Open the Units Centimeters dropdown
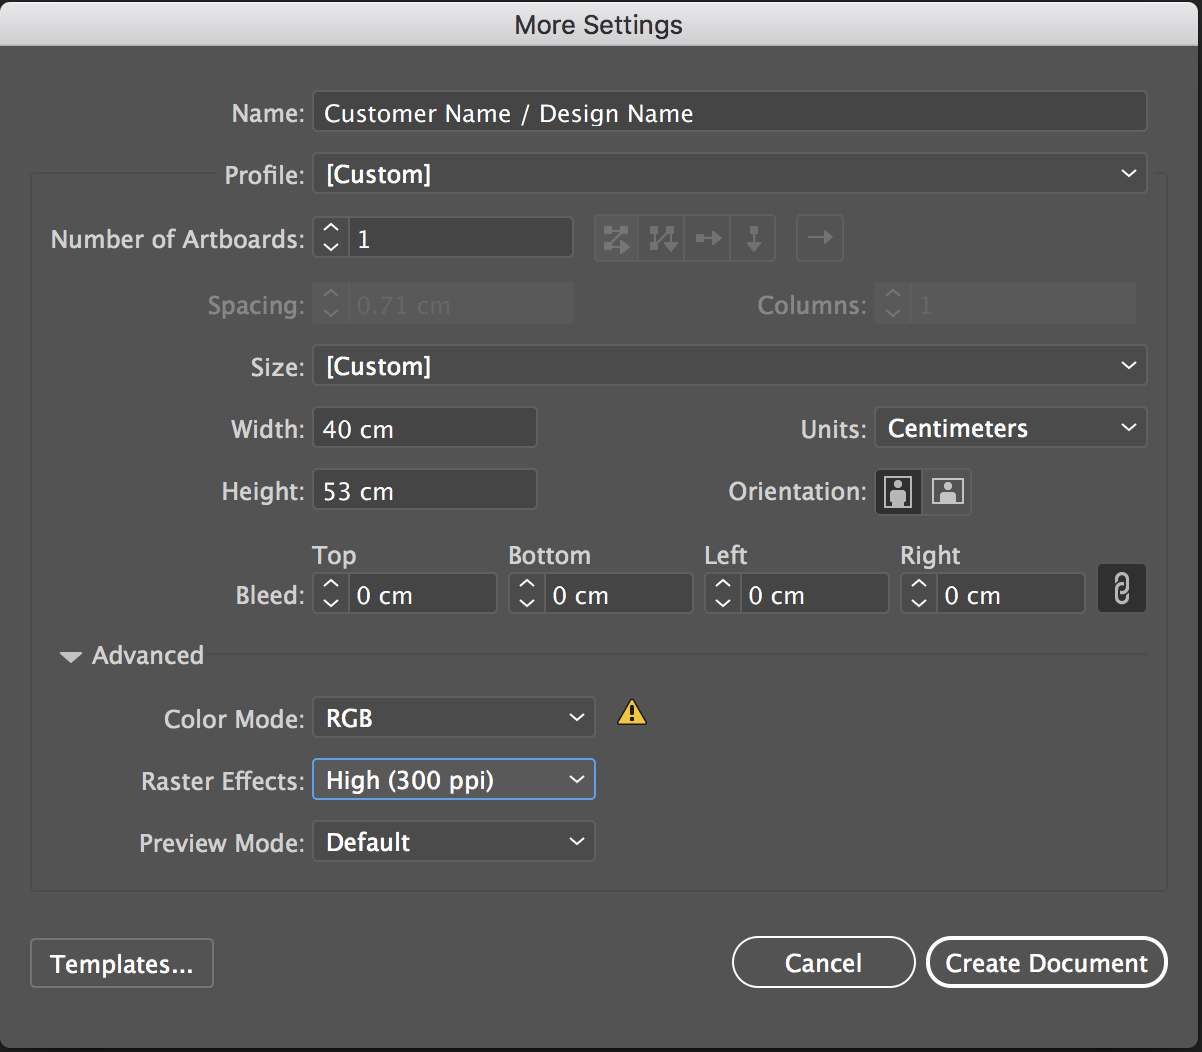The width and height of the screenshot is (1202, 1052). point(1011,428)
